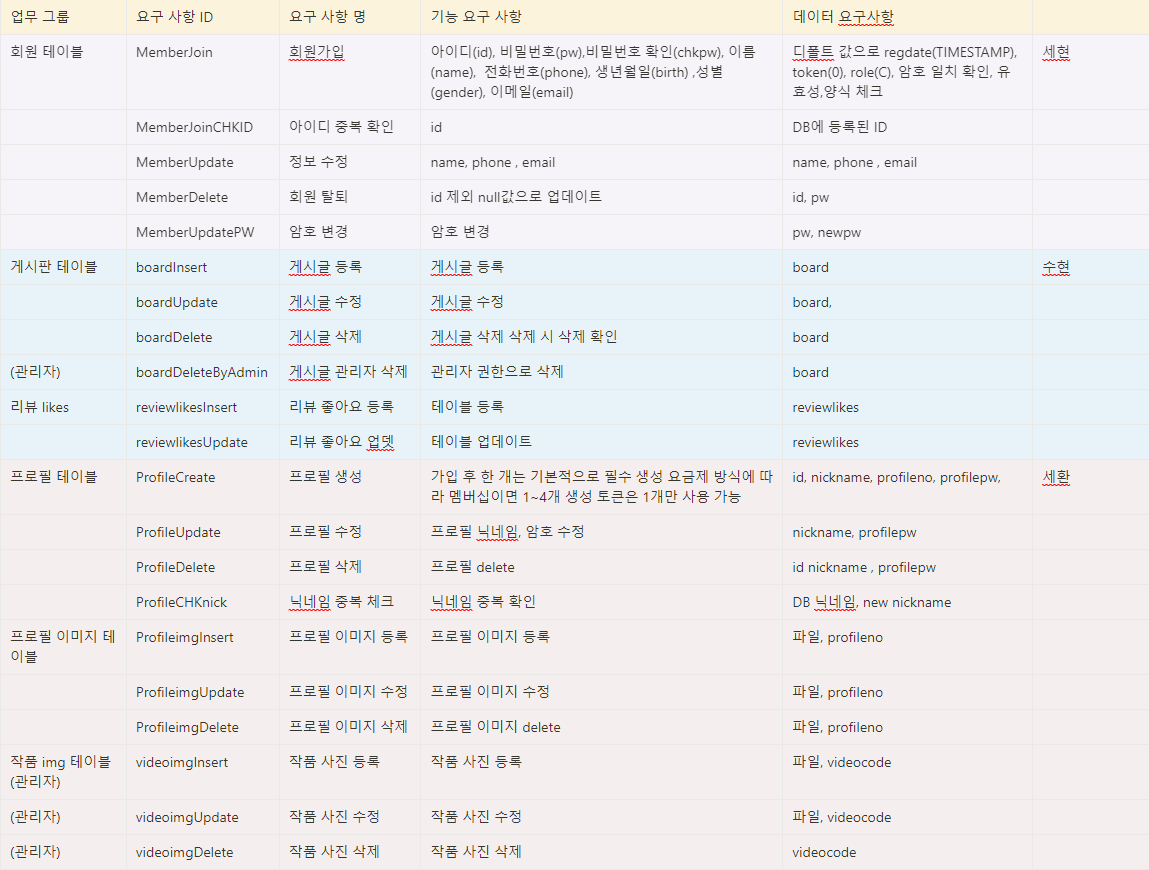Select the reviewlikesUpdate cell
Screen dimensions: 1149x870
tap(202, 442)
